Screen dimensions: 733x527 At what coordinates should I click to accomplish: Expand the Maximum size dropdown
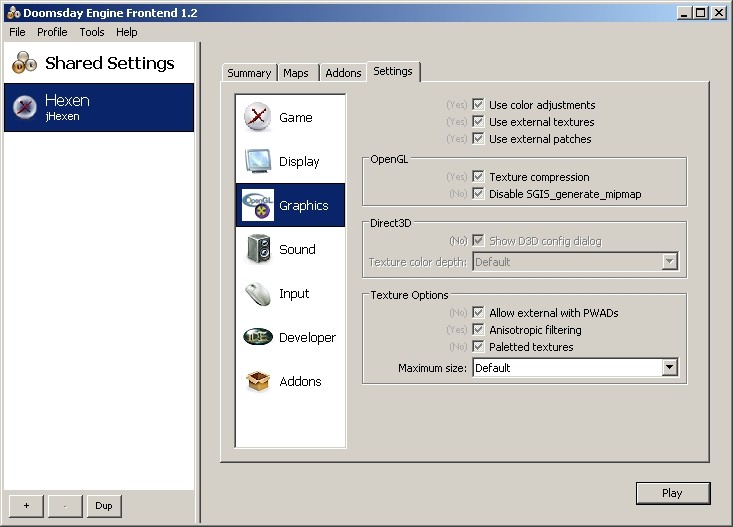point(669,368)
